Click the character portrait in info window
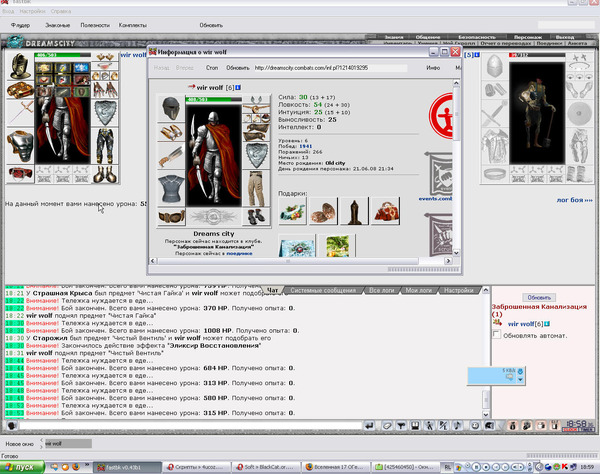This screenshot has width=600, height=474. [x=214, y=155]
